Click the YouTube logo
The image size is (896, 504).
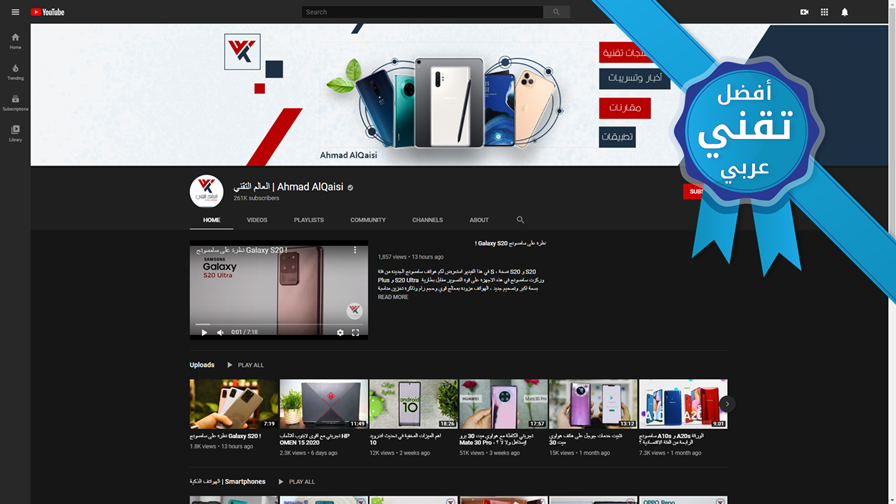(47, 12)
